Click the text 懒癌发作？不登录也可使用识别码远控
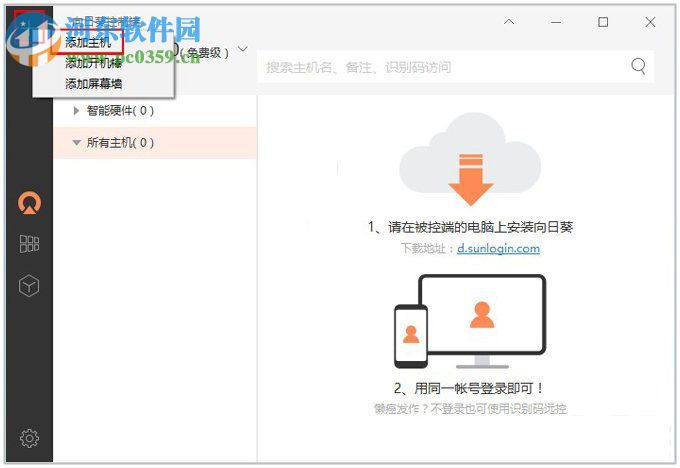Image resolution: width=680 pixels, height=468 pixels. pos(470,409)
